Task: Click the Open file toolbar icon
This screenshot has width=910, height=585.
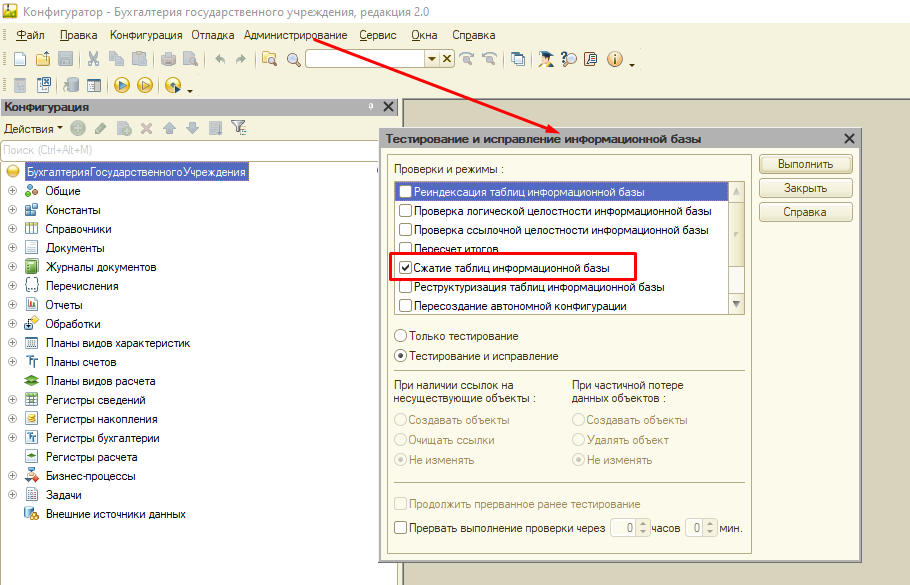Action: click(x=43, y=59)
